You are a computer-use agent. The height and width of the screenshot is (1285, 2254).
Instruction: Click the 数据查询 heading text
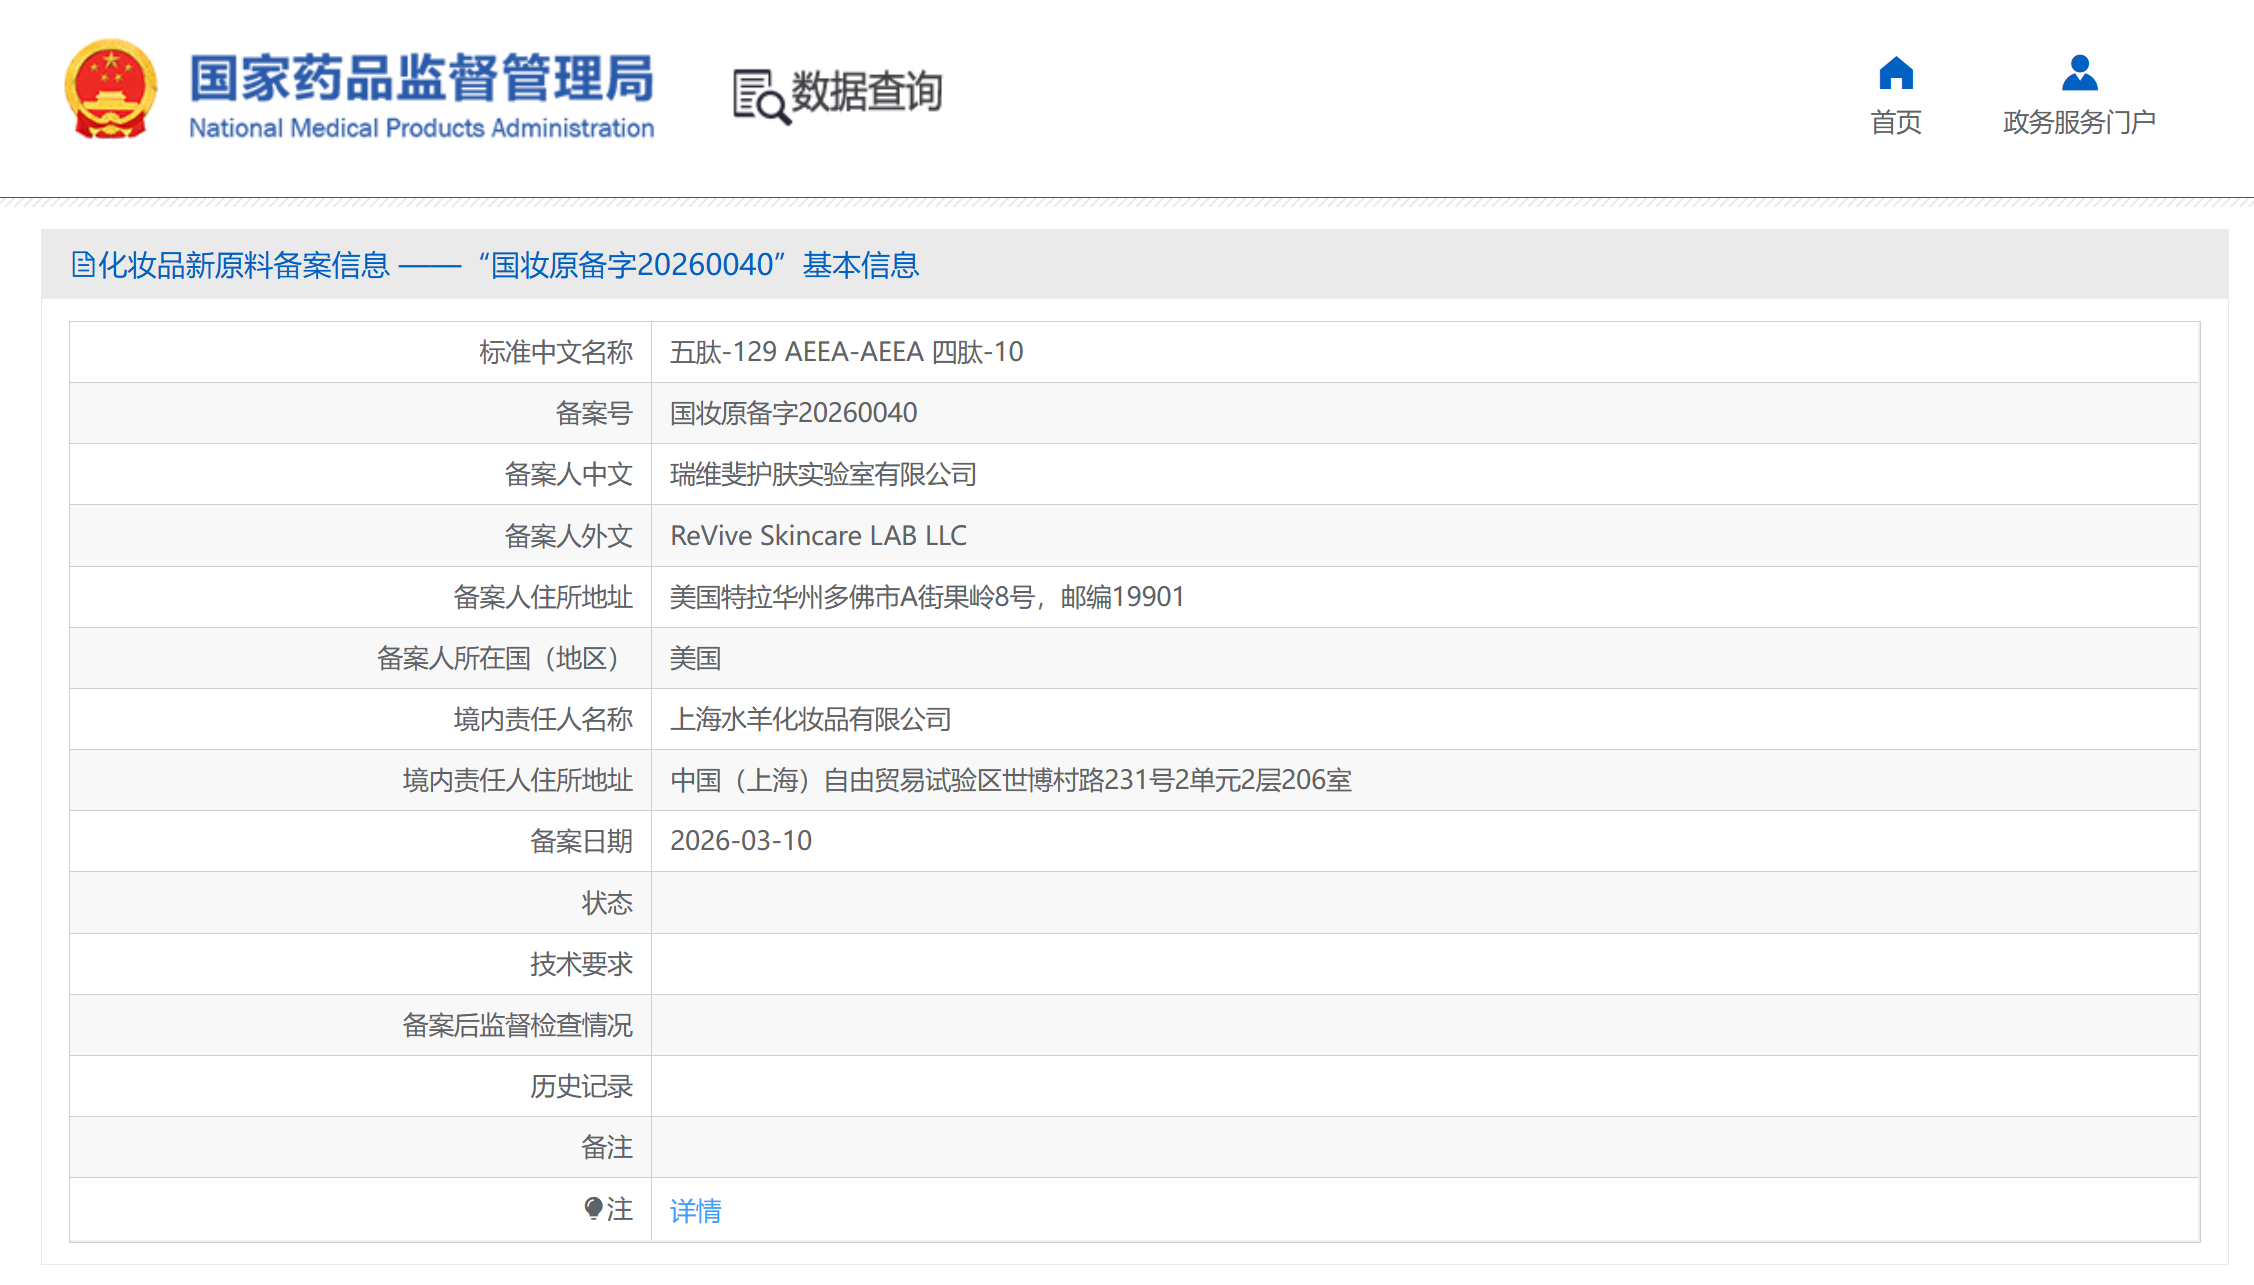point(866,92)
